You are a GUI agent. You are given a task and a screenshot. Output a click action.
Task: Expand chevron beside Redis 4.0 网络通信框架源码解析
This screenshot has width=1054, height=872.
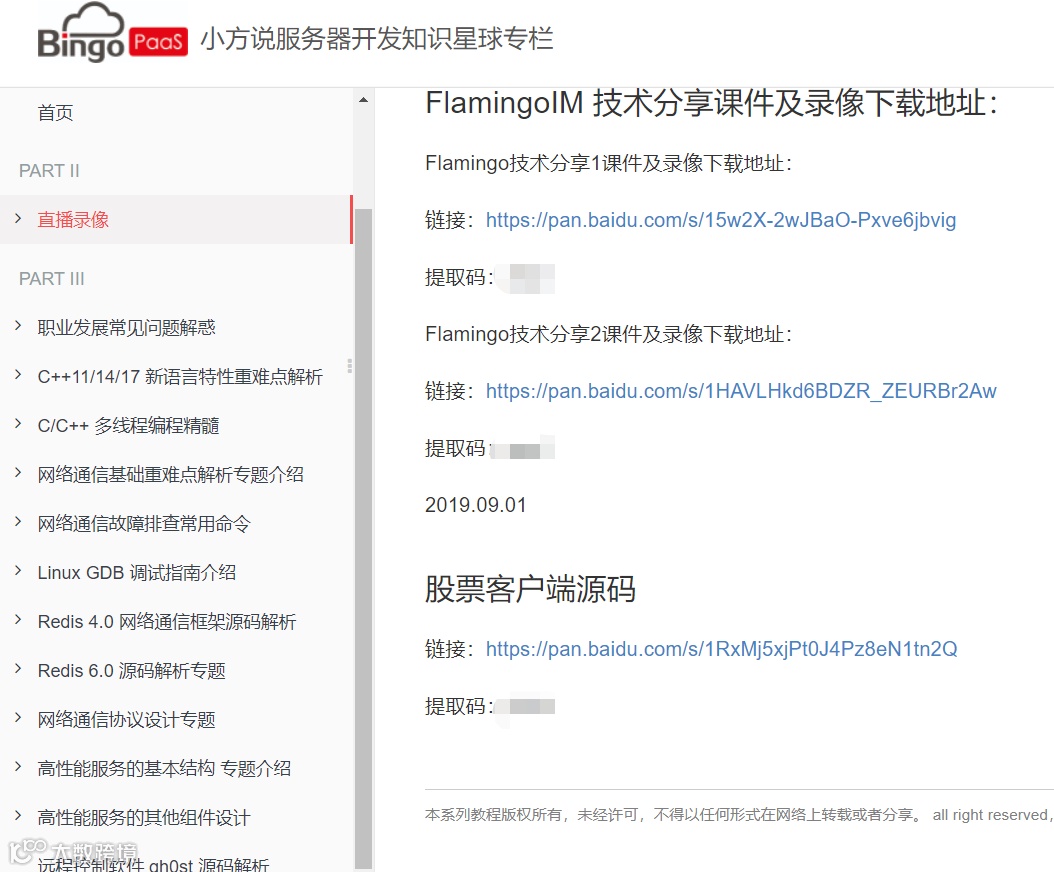pos(18,620)
